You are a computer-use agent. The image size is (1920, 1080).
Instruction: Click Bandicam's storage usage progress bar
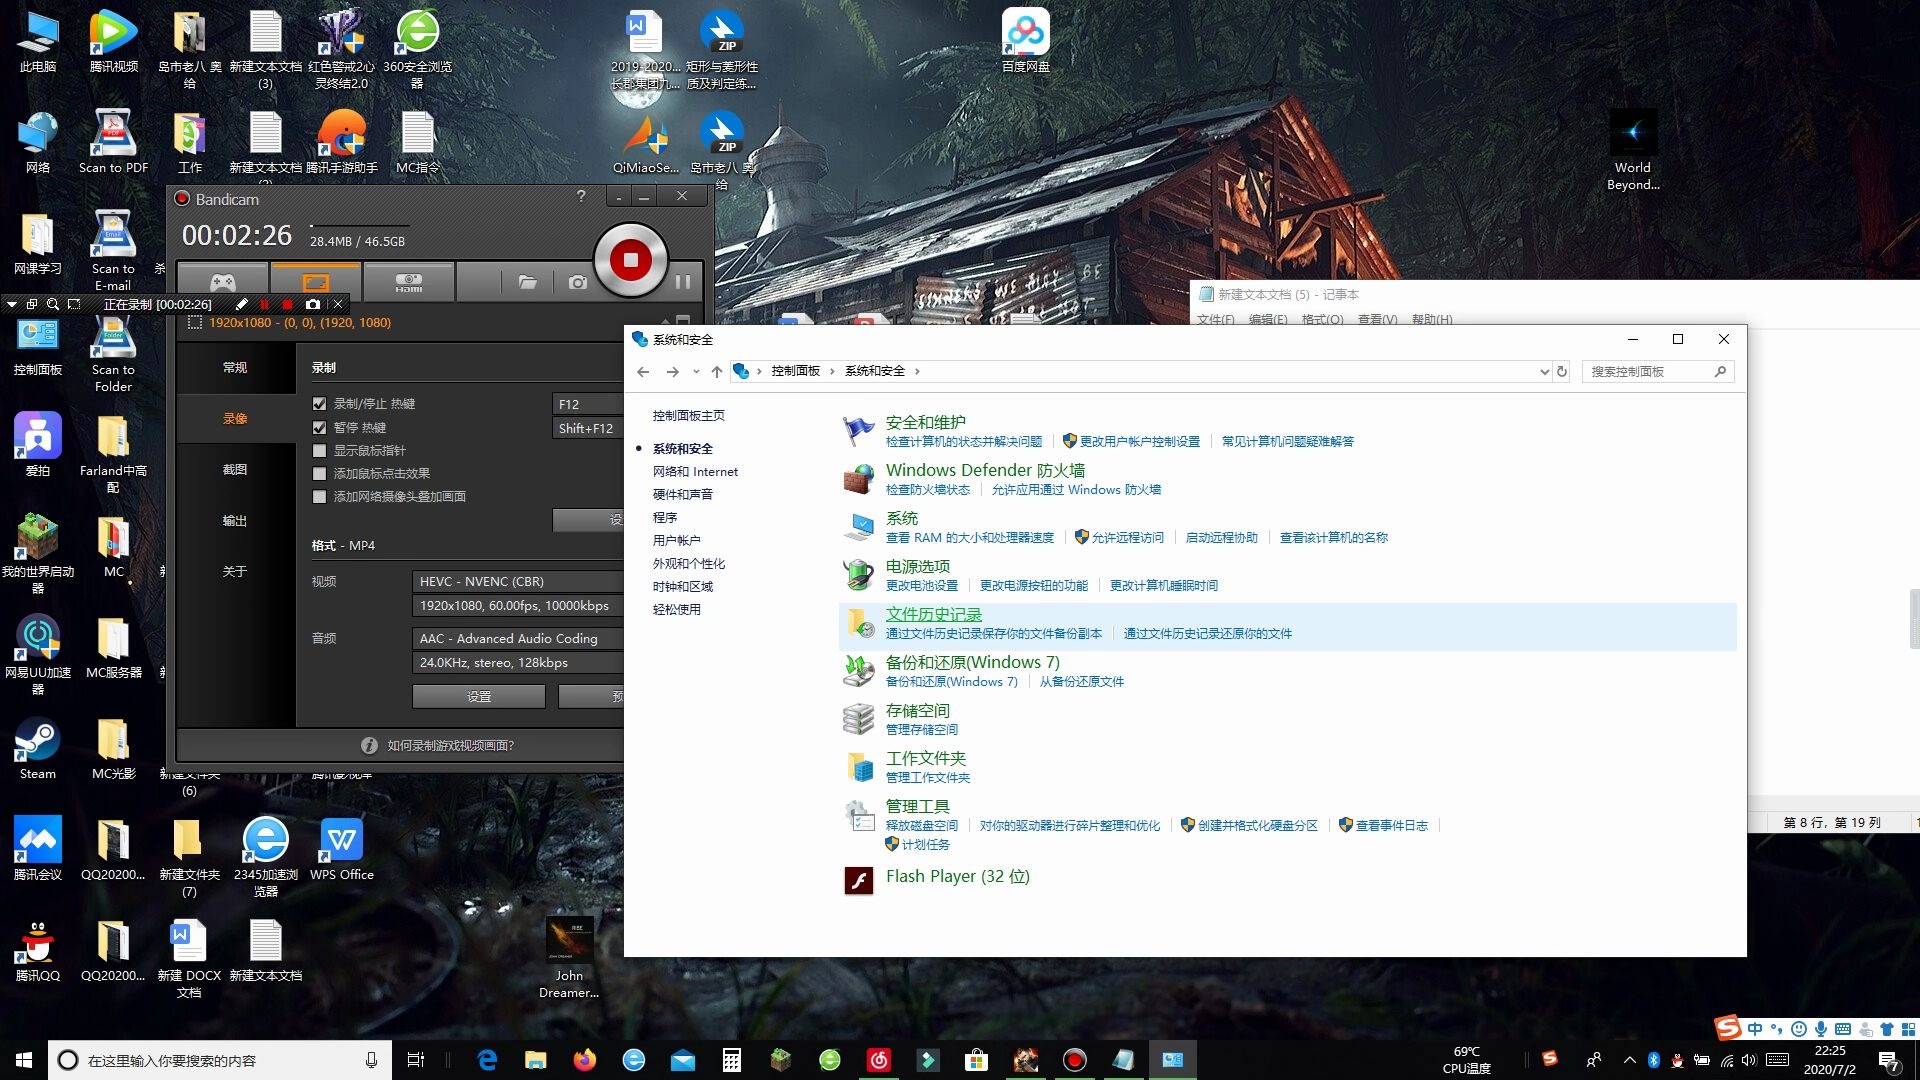[x=358, y=226]
